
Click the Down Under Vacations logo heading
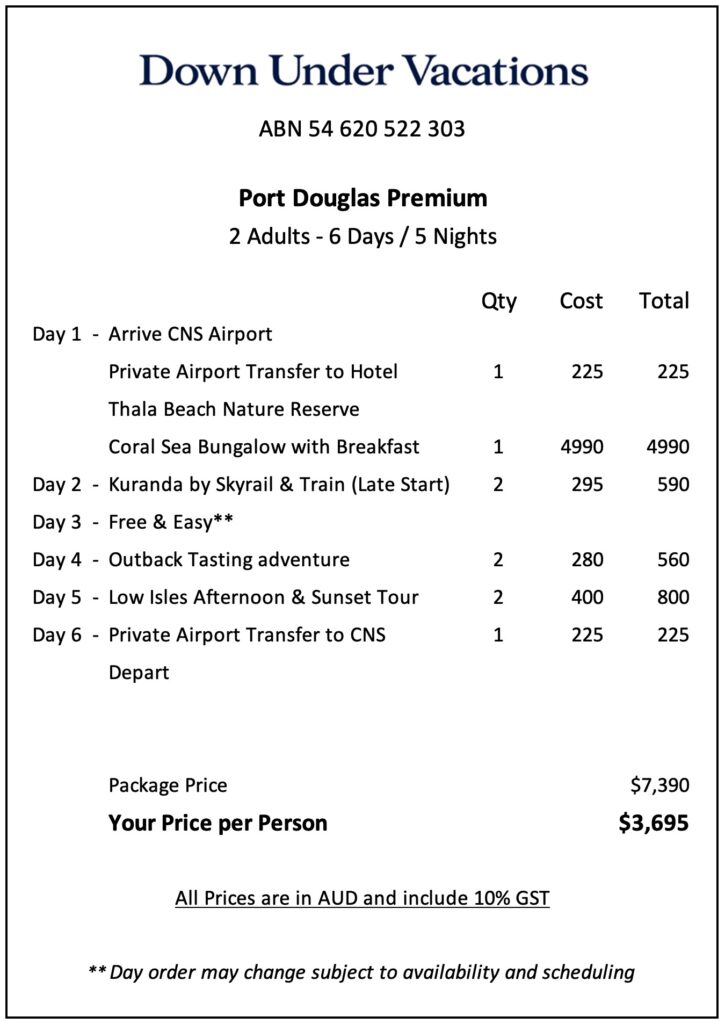[363, 71]
